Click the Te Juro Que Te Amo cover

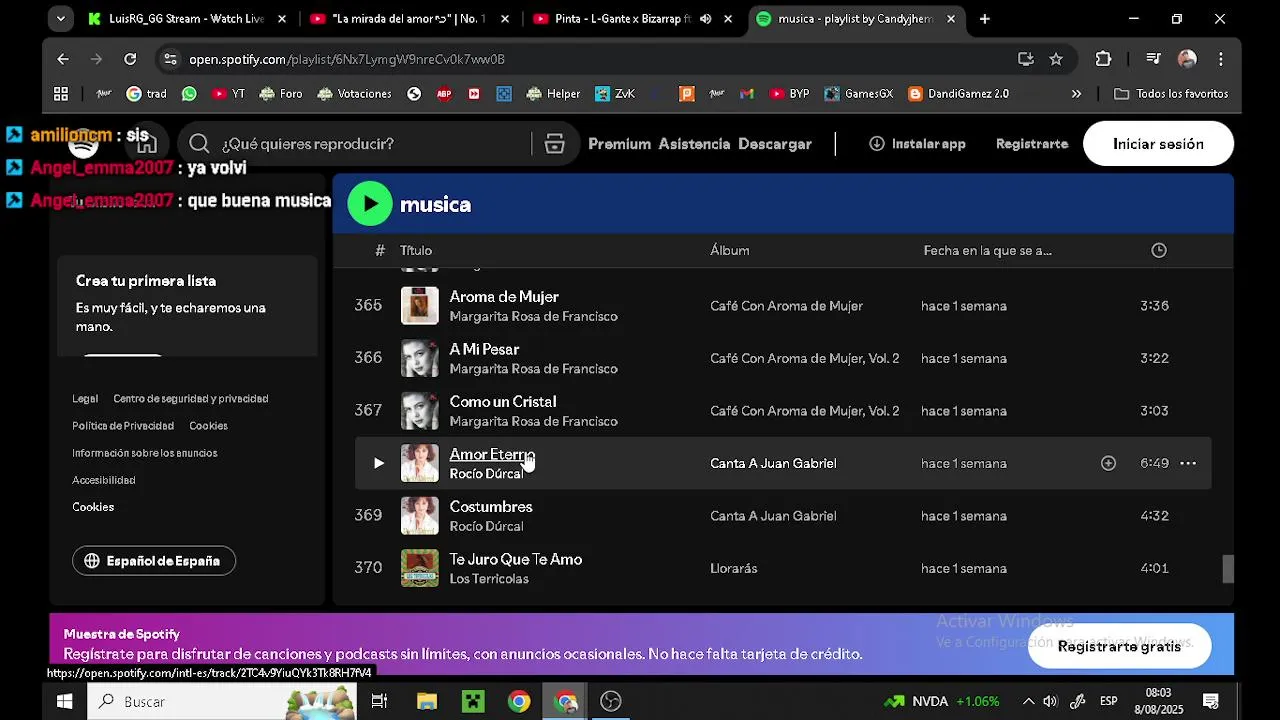tap(420, 568)
